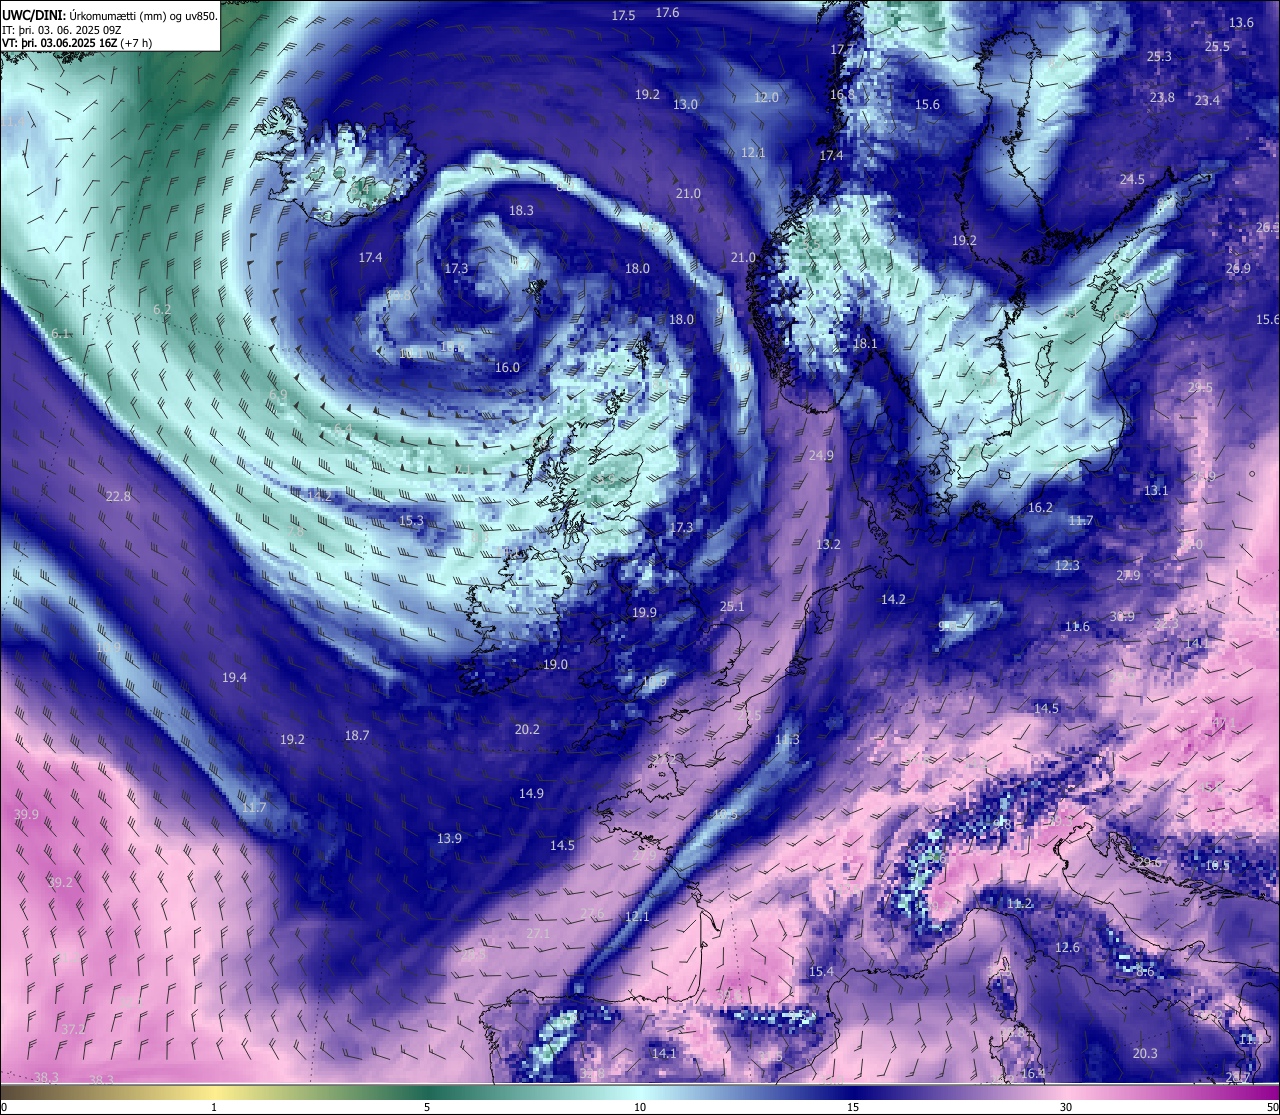Click the map value 39.2

(60, 883)
